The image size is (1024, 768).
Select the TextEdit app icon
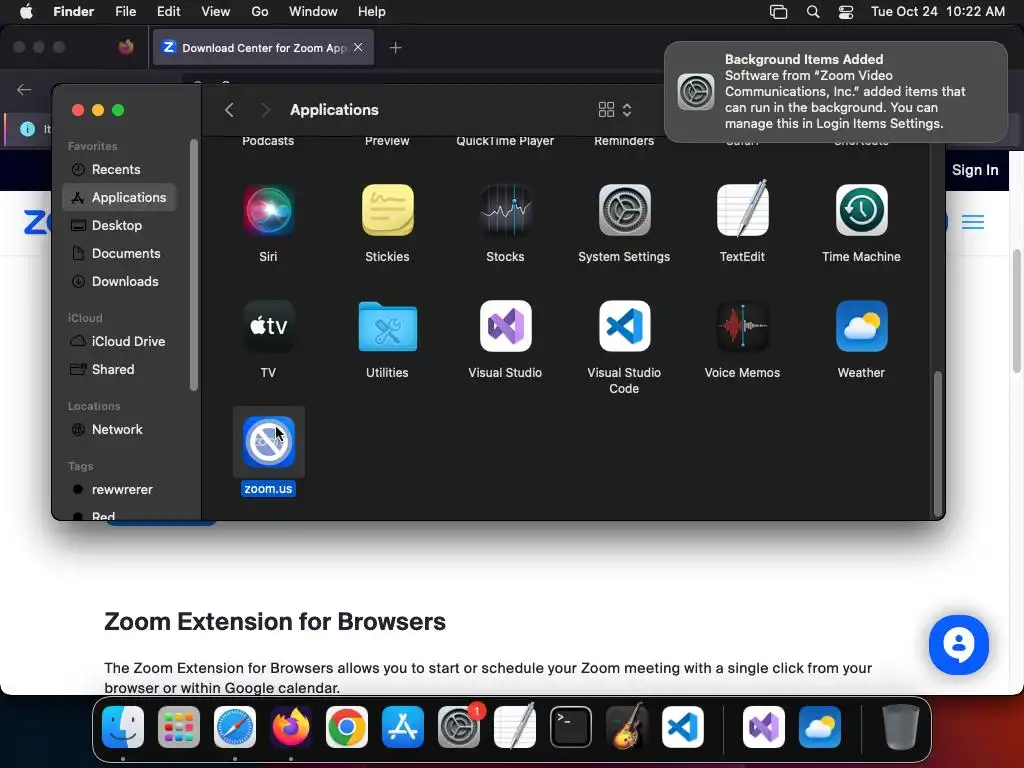pyautogui.click(x=743, y=209)
